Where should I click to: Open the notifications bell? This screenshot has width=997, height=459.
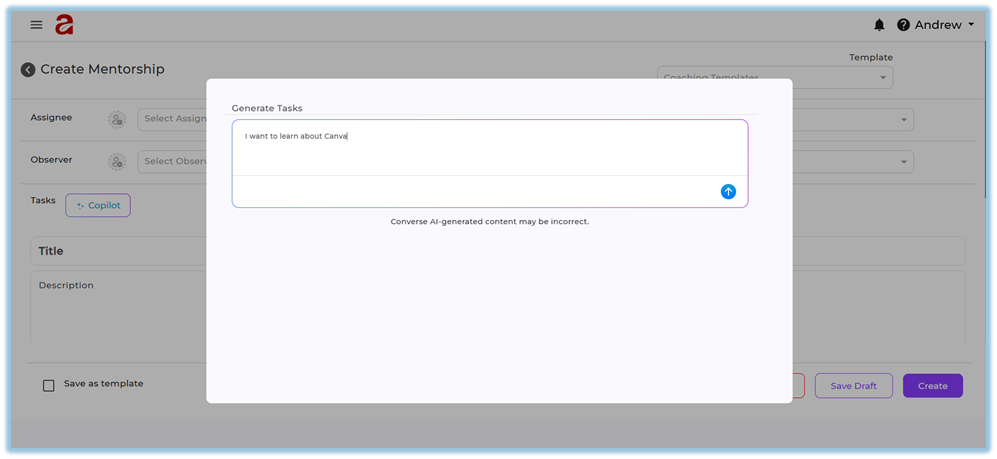point(880,25)
